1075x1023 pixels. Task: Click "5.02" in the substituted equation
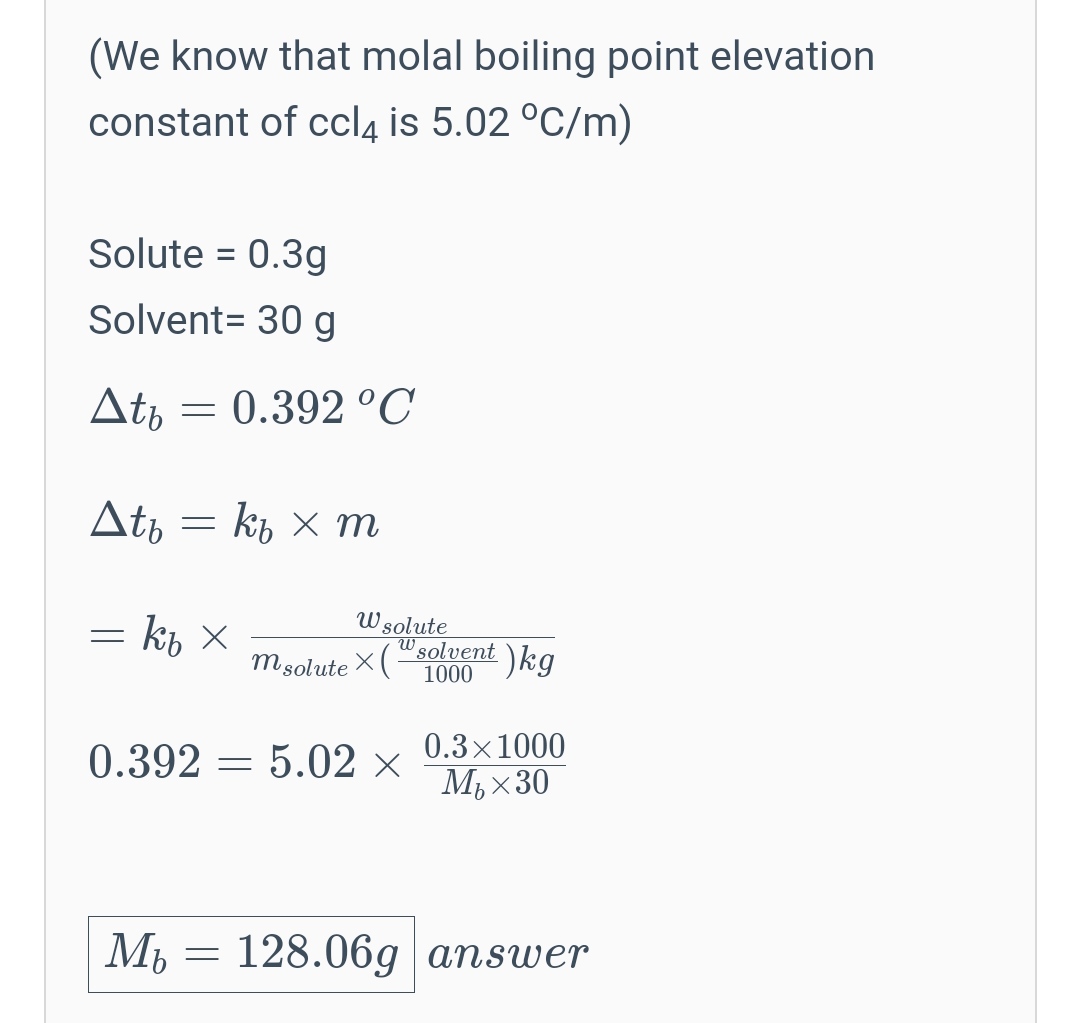312,762
